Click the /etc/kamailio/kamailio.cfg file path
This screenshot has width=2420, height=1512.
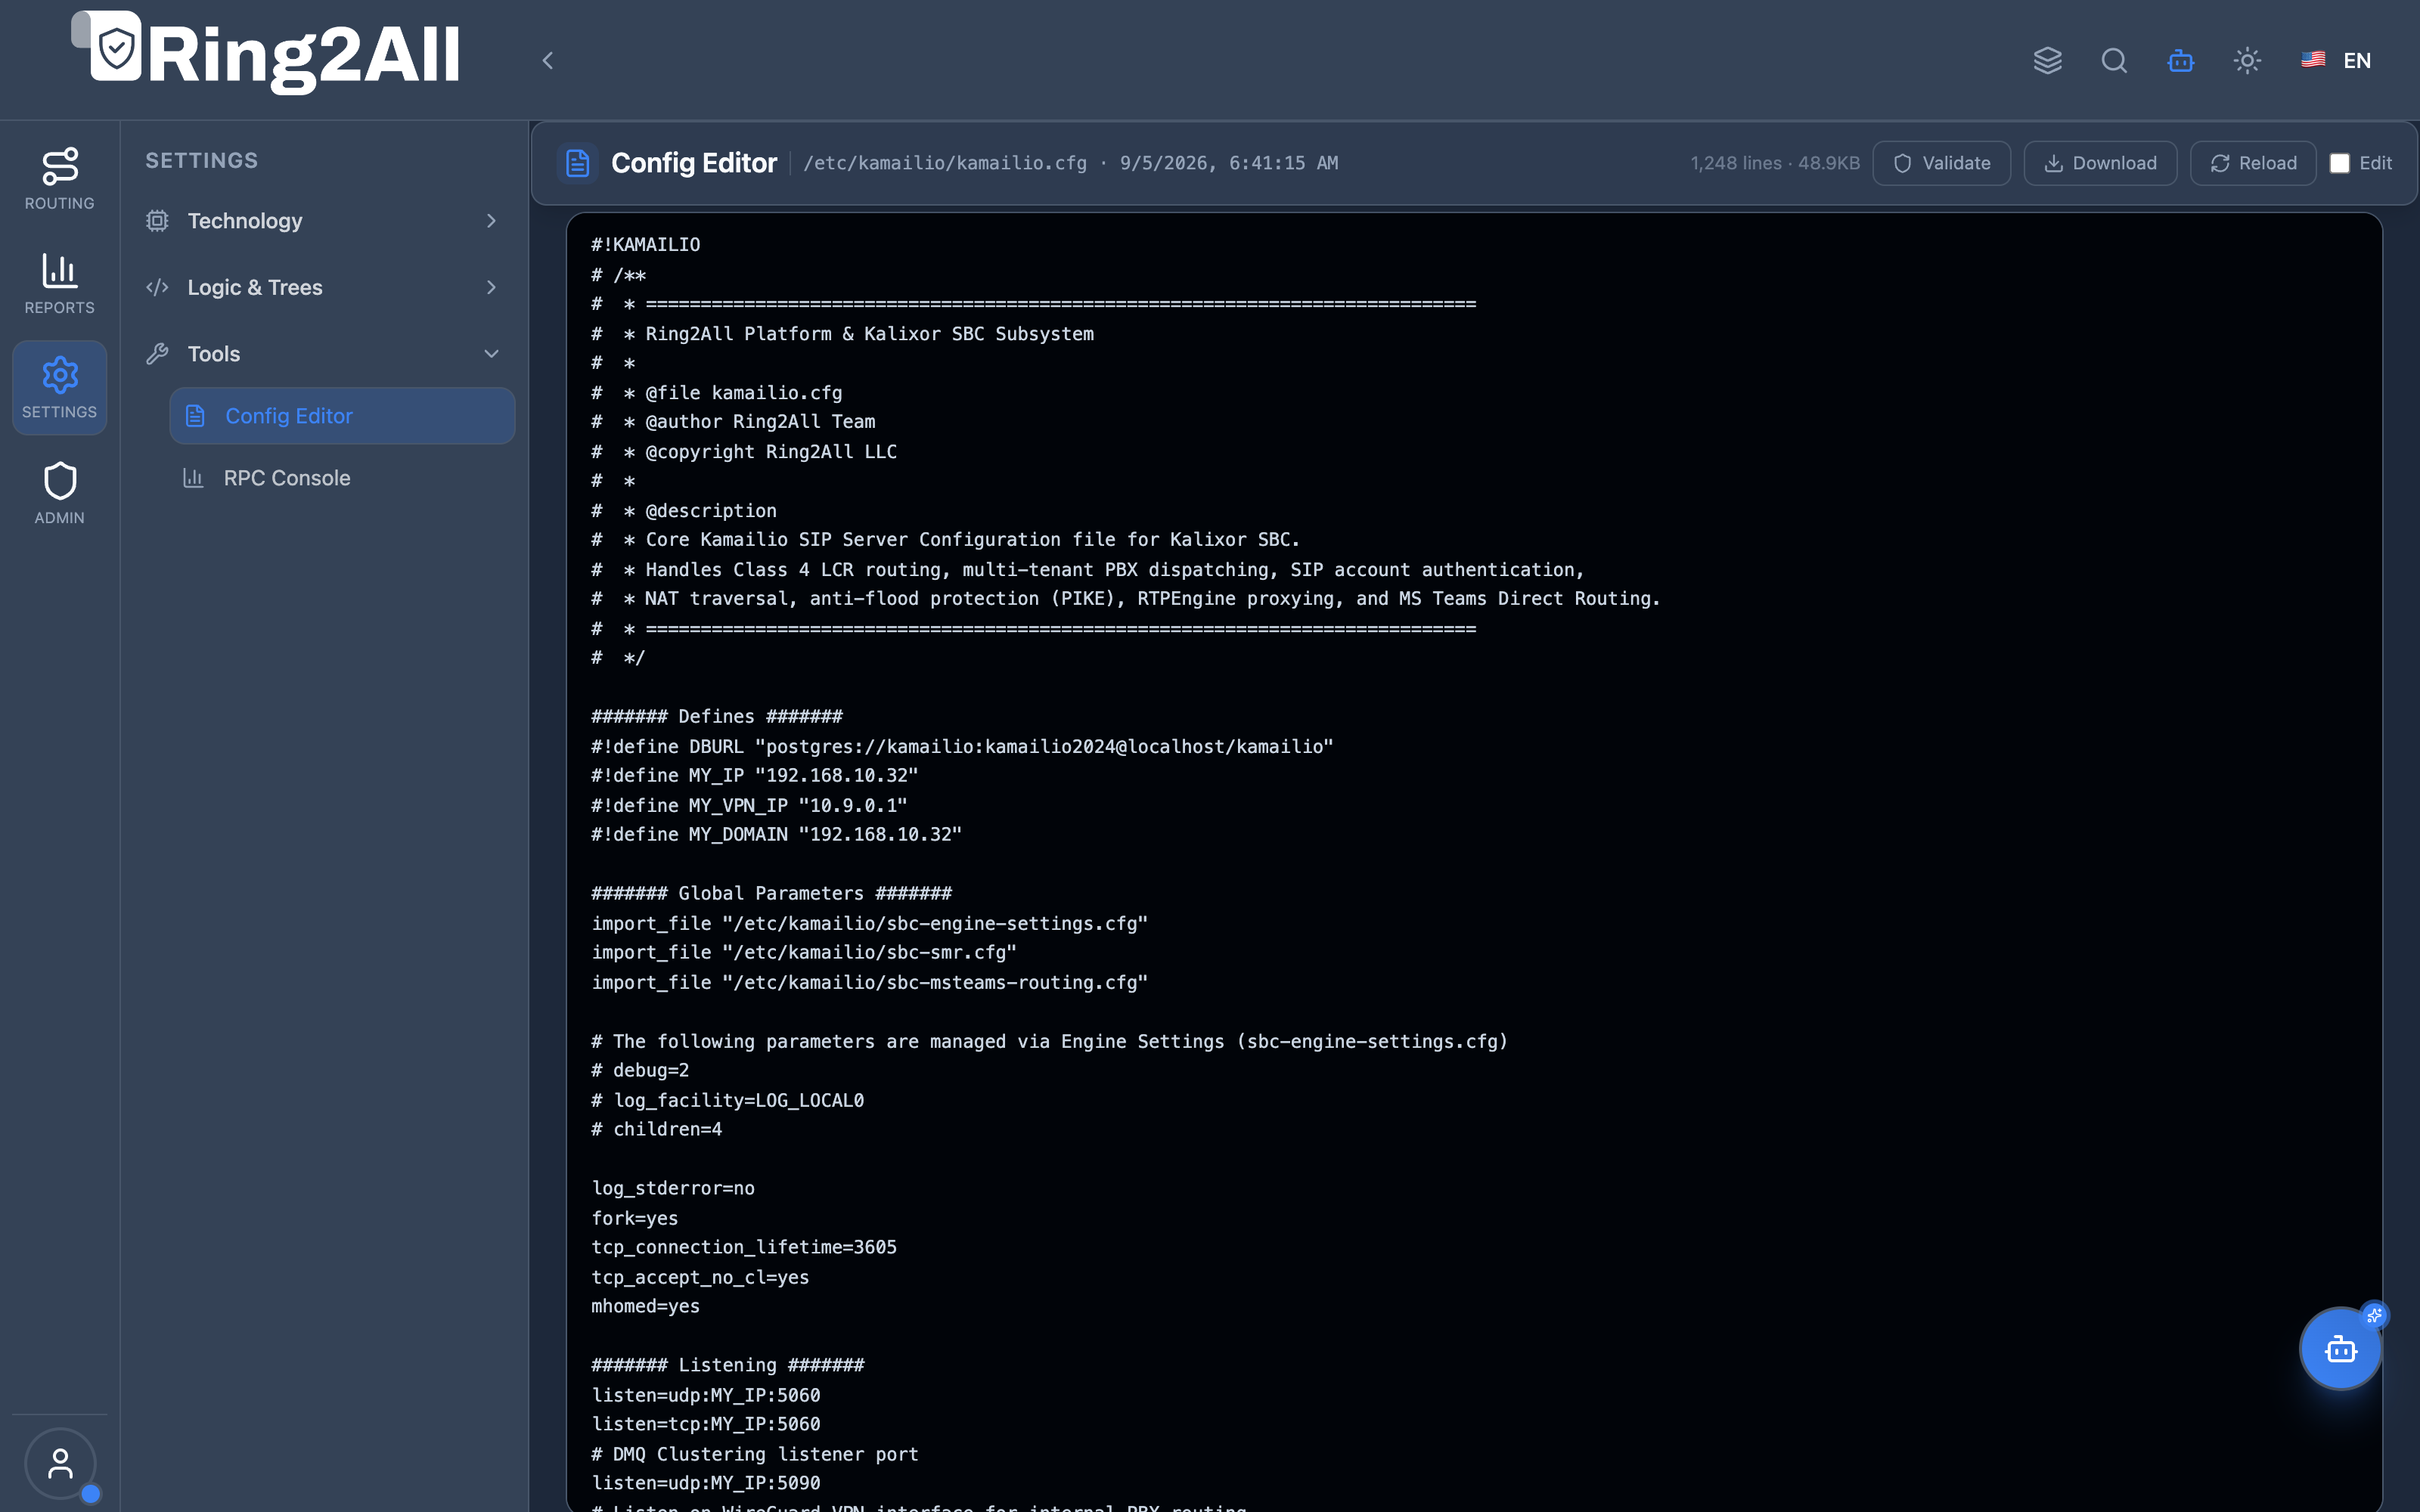[x=945, y=163]
